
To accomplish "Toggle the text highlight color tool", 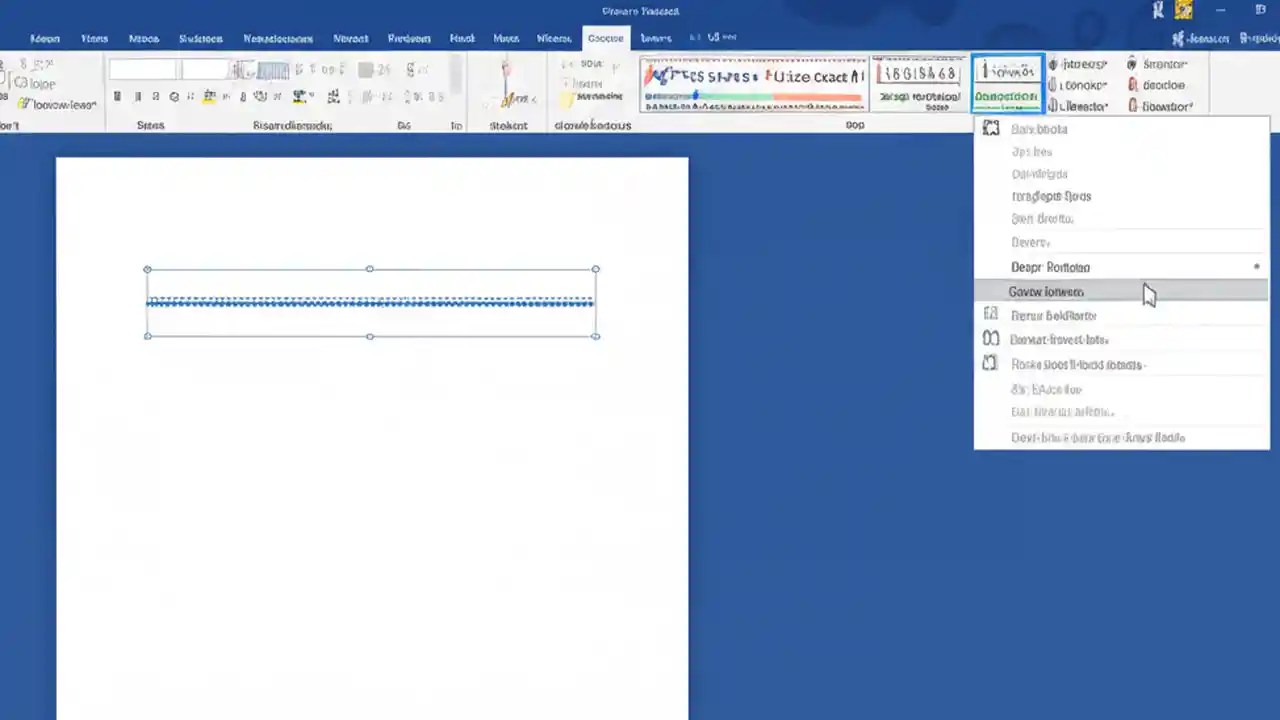I will point(209,96).
